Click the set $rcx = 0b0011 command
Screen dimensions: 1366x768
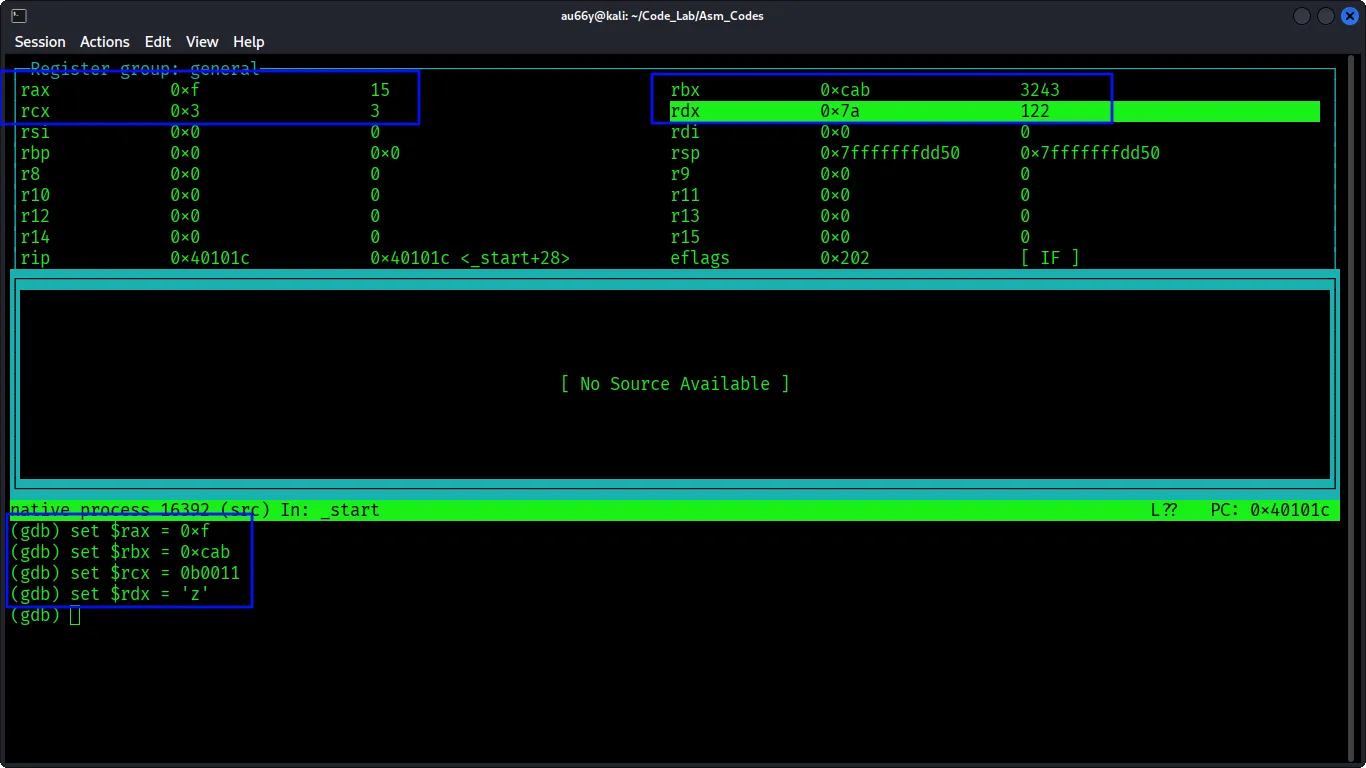coord(155,573)
